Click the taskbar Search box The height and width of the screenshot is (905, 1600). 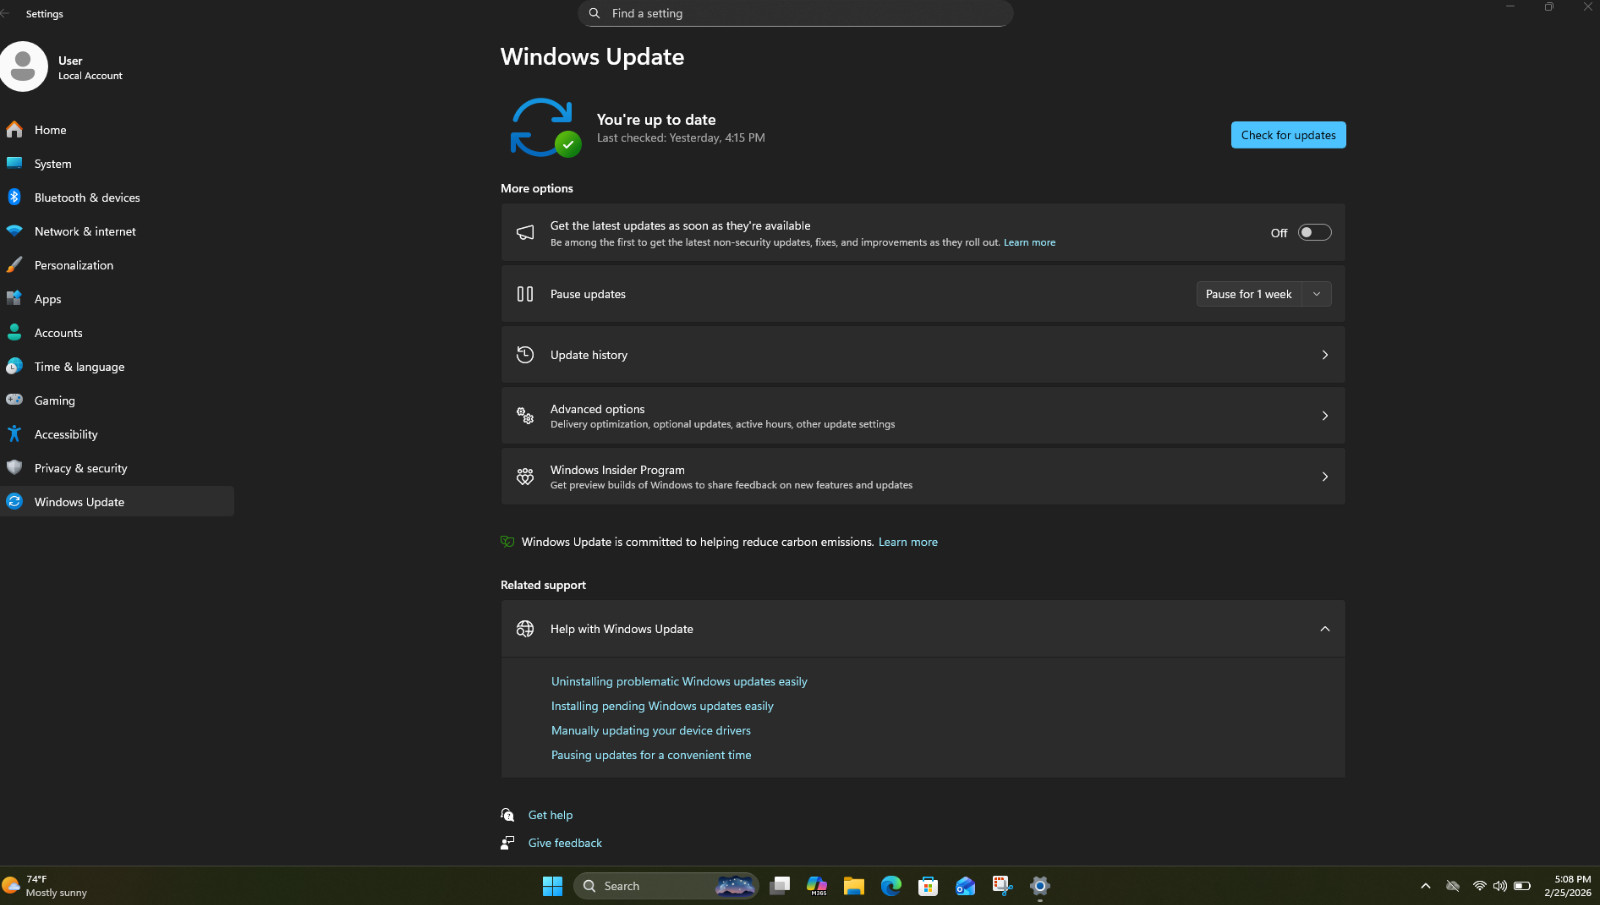(x=666, y=886)
